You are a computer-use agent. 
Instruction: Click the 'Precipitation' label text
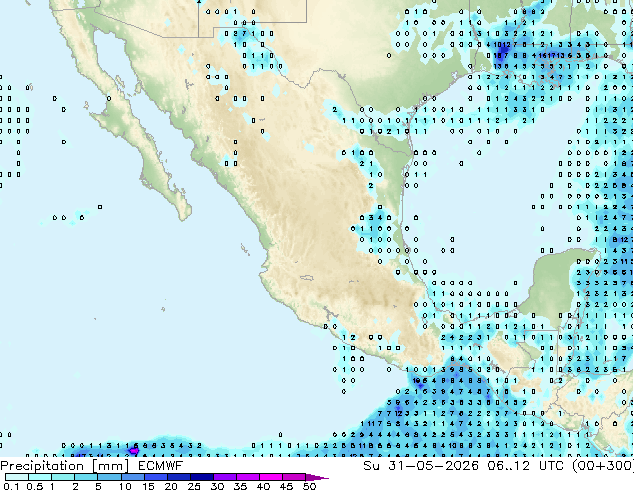click(42, 466)
